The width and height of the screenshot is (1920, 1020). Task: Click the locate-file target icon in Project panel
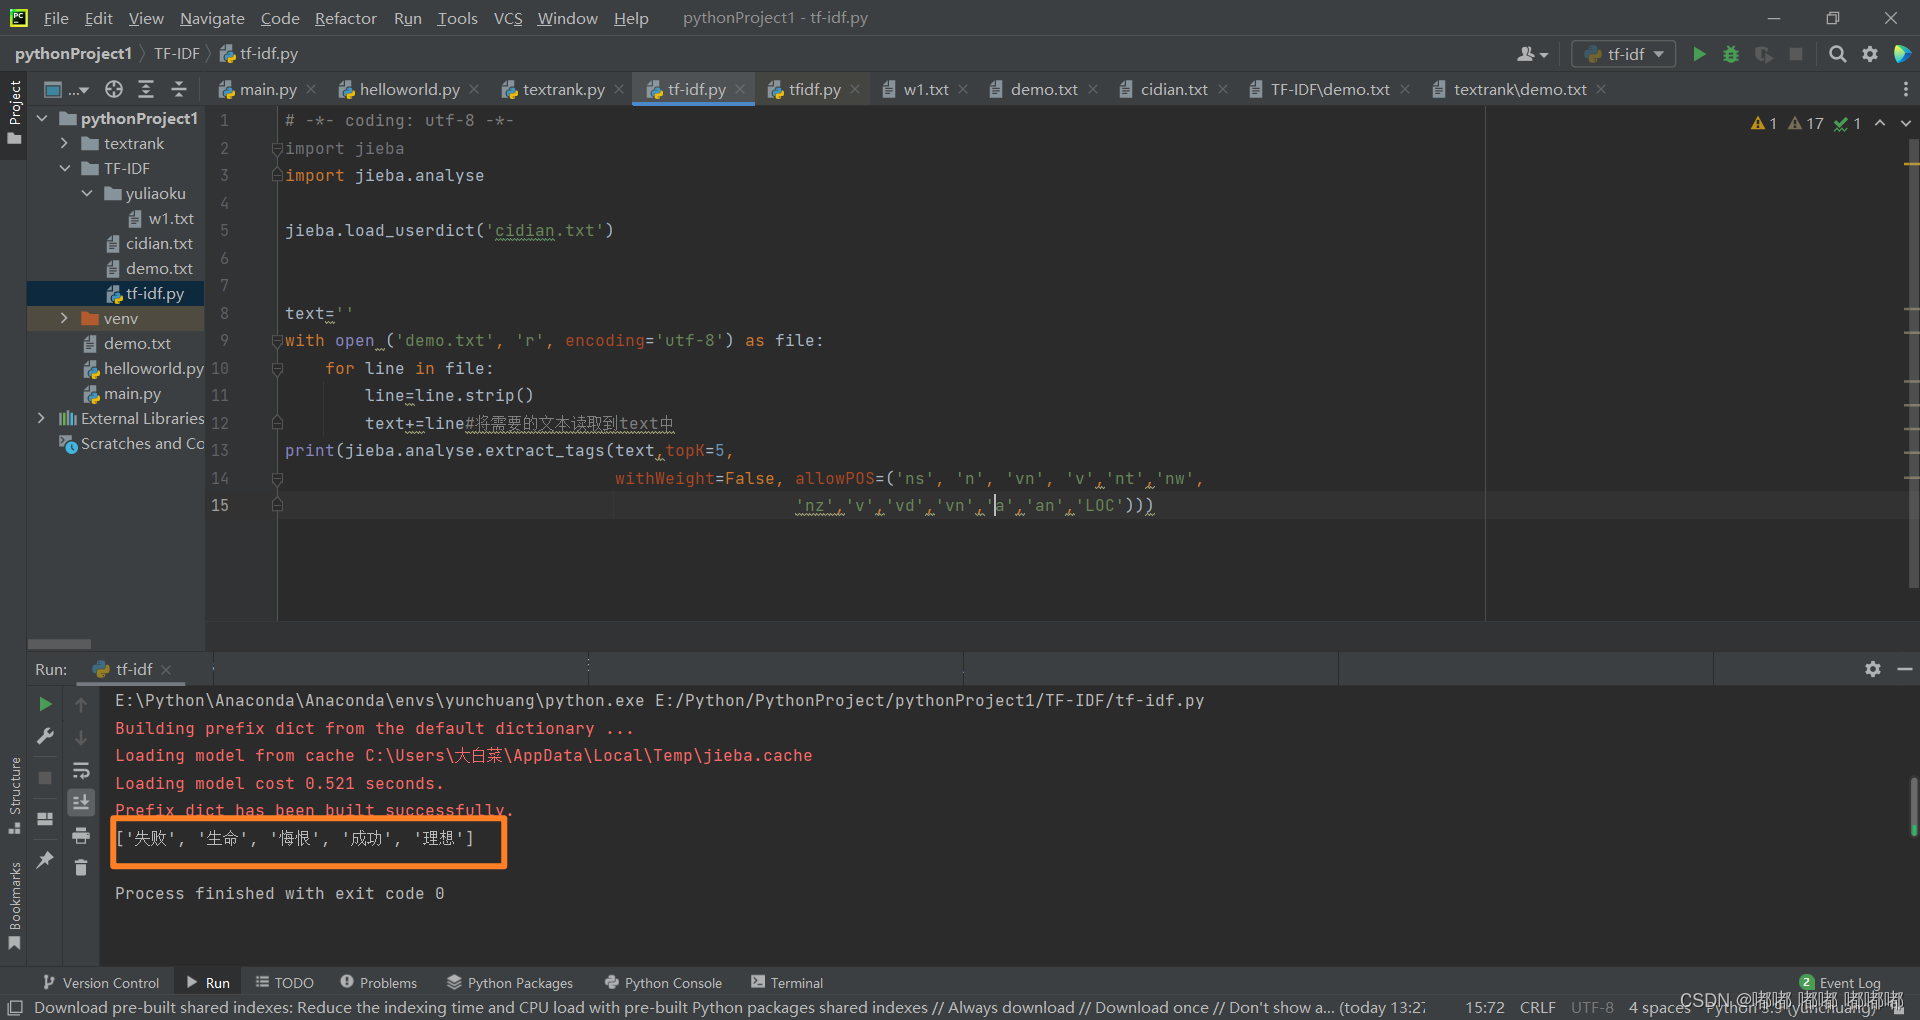[114, 89]
